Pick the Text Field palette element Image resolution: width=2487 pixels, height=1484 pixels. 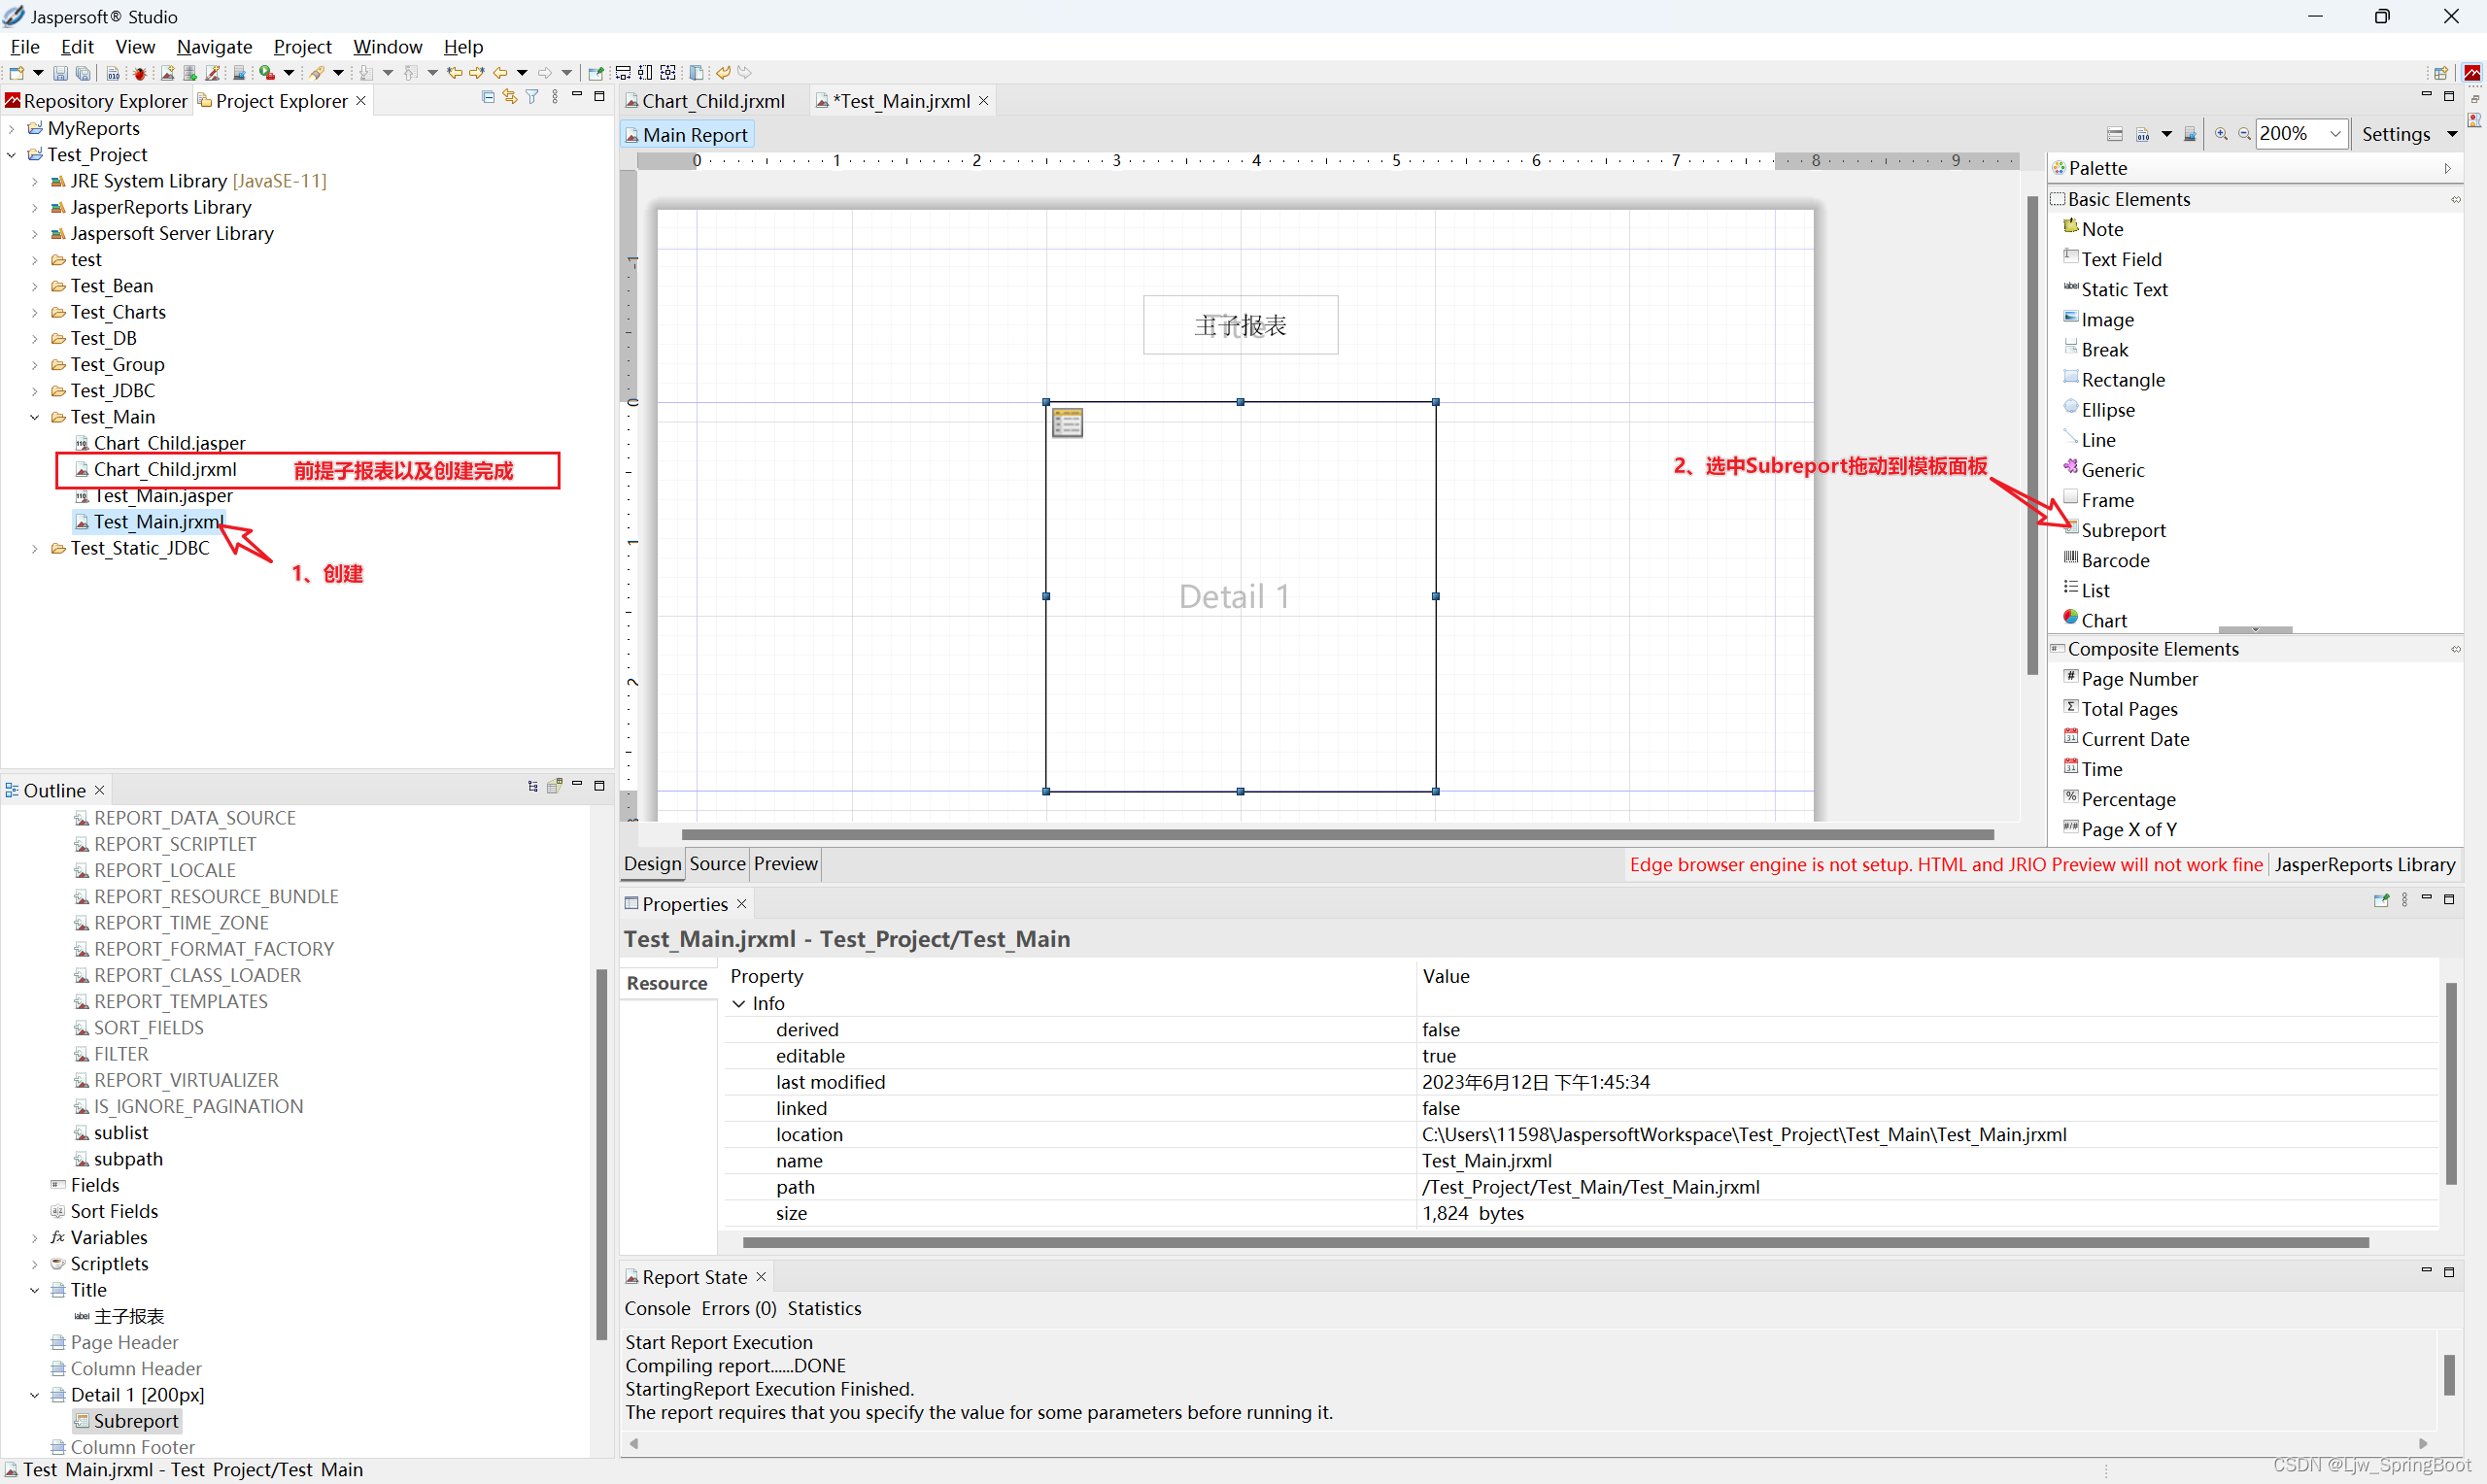coord(2112,259)
